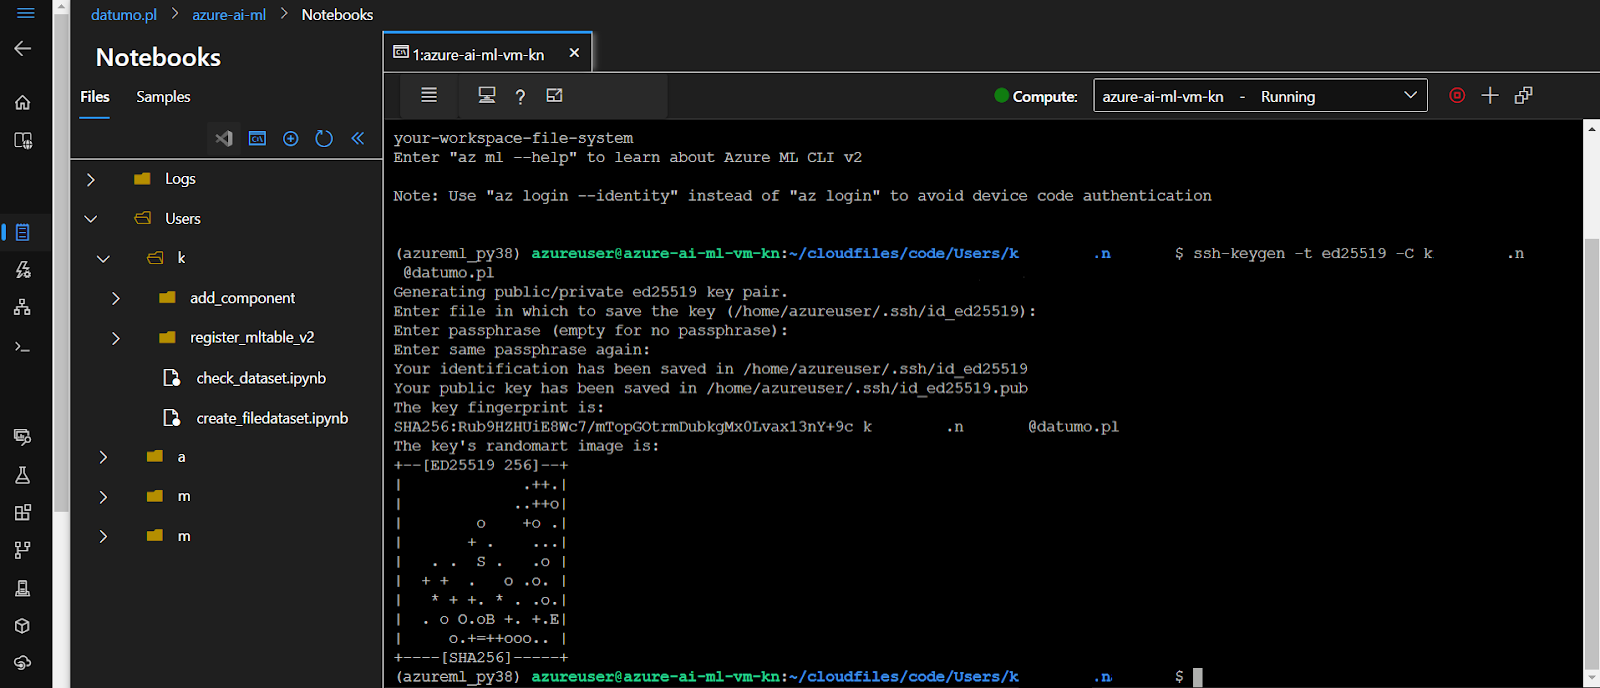Screen dimensions: 1600x688
Task: Click the feedback icon in terminal toolbar
Action: coord(555,95)
